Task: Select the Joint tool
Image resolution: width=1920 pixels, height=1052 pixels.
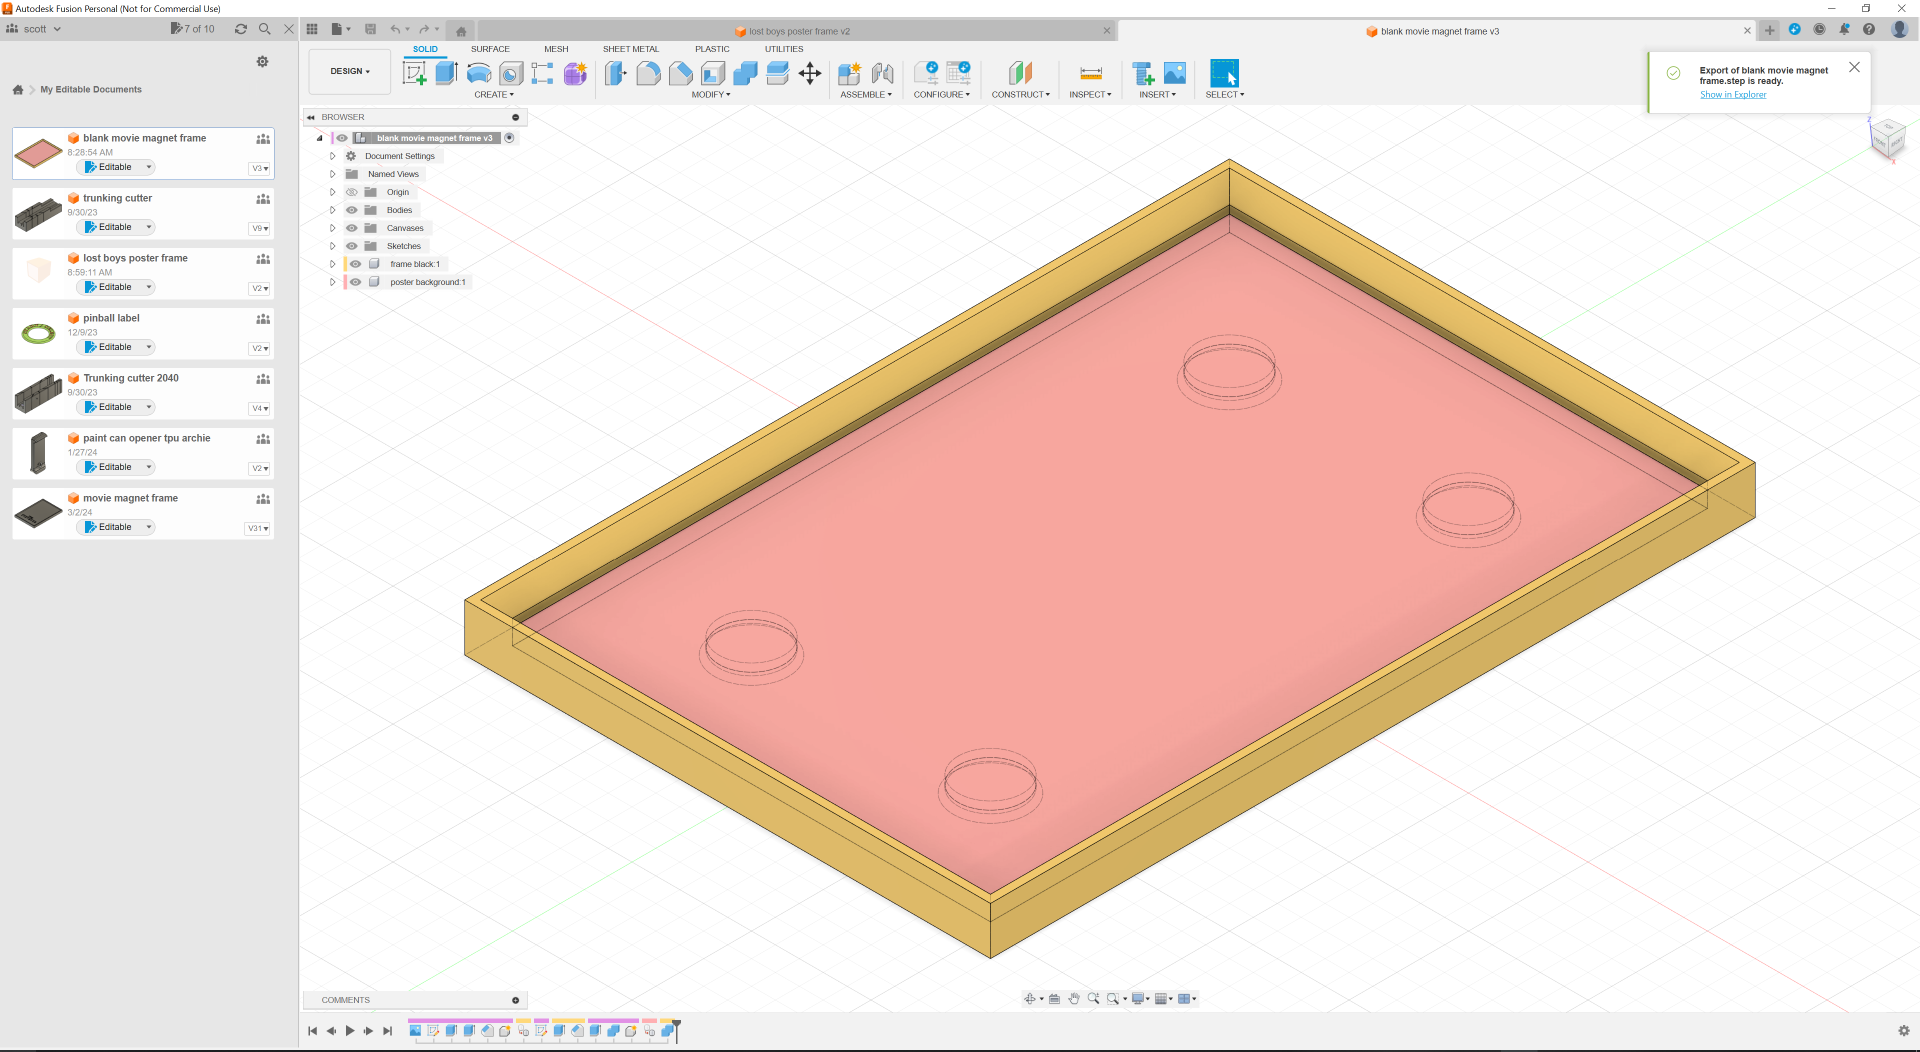Action: (882, 73)
